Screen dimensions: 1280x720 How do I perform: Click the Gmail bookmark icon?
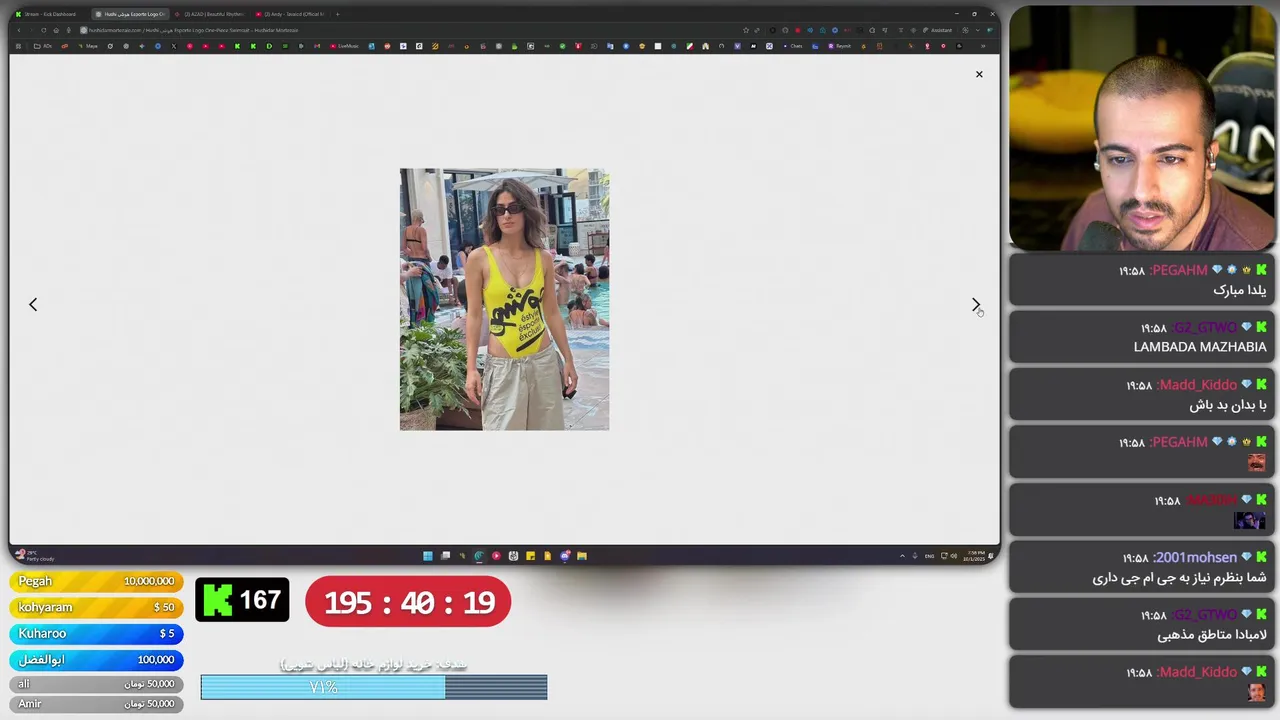317,46
